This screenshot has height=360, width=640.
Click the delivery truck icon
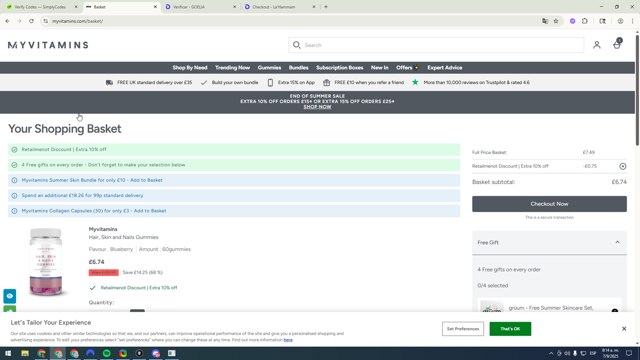point(109,82)
